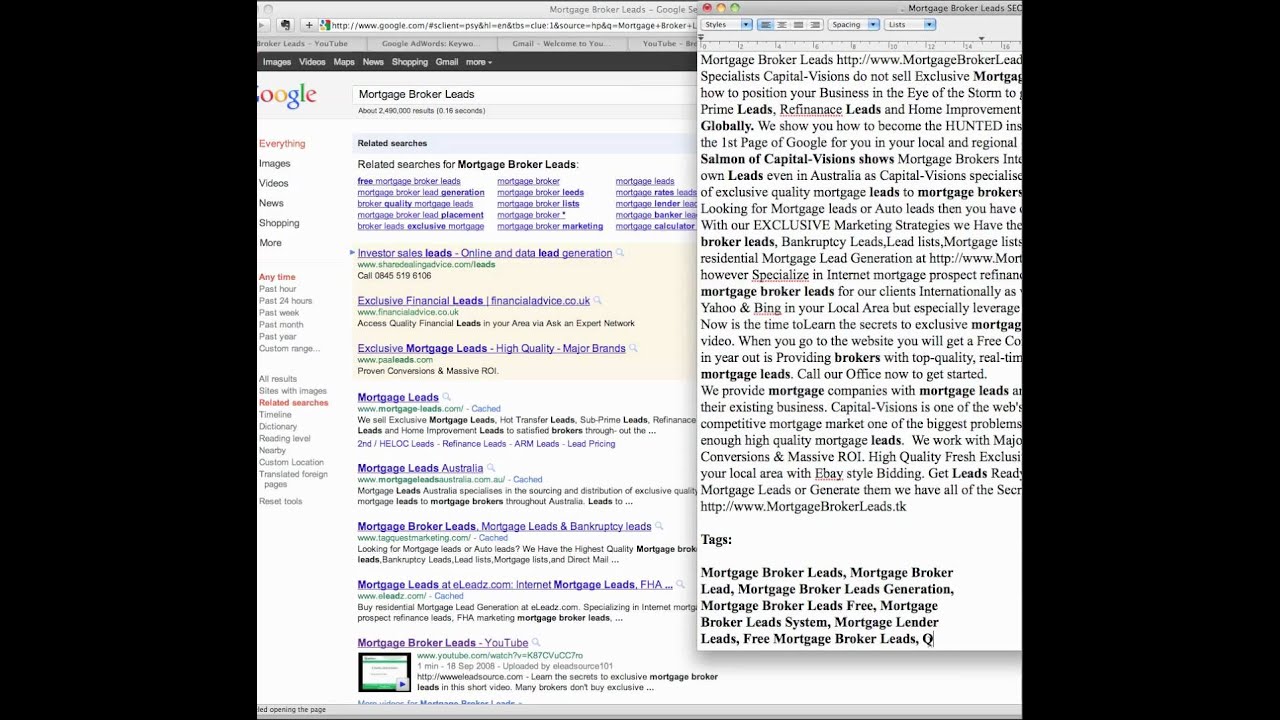Click the Evernote elephant icon in Safari toolbar

click(285, 25)
